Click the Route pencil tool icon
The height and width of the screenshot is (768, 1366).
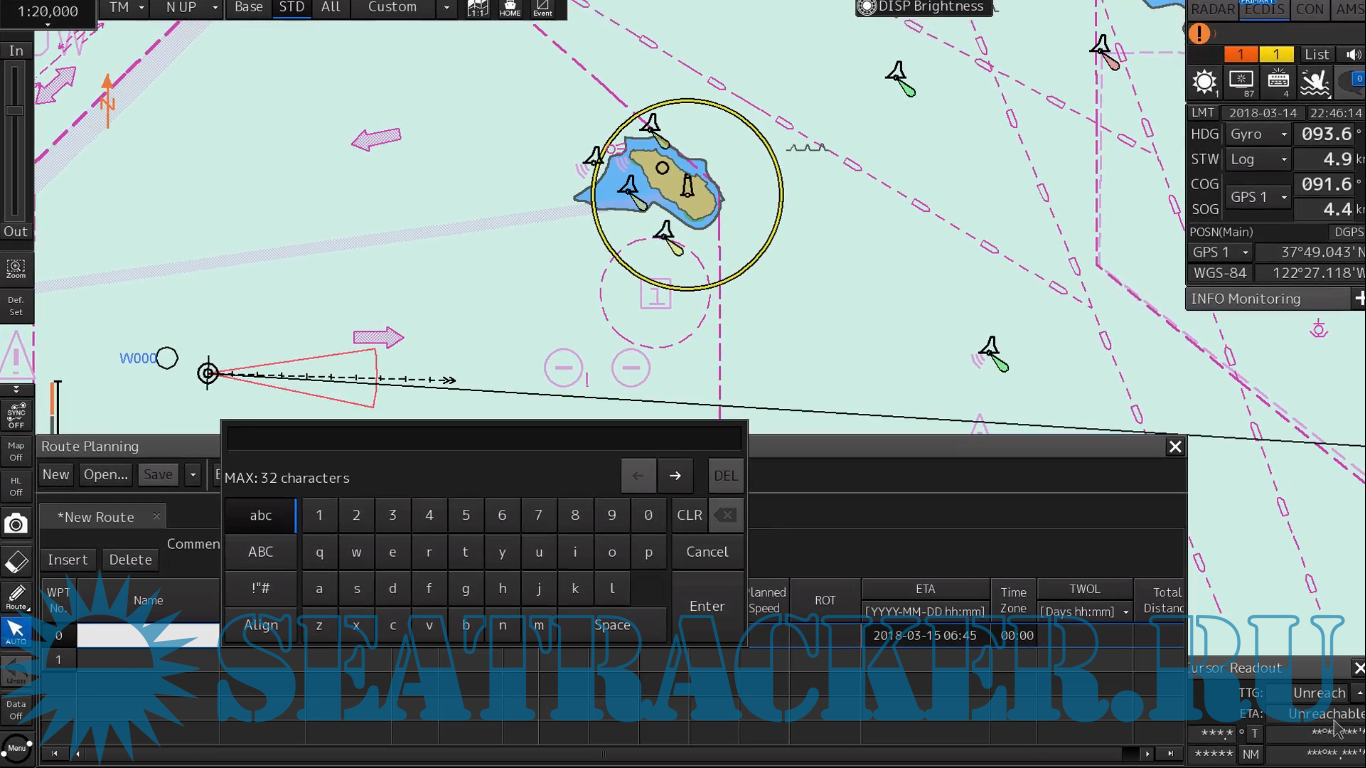(x=16, y=597)
